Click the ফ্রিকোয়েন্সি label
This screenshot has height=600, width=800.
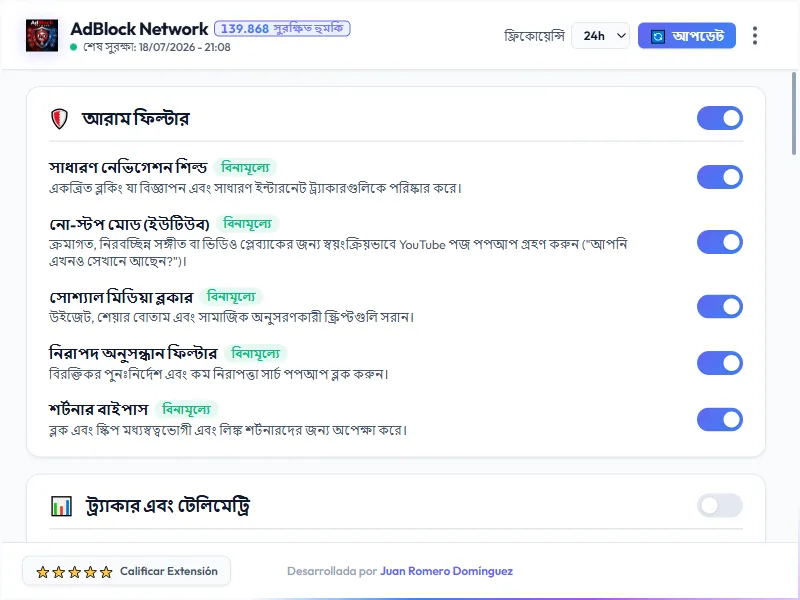(x=534, y=36)
